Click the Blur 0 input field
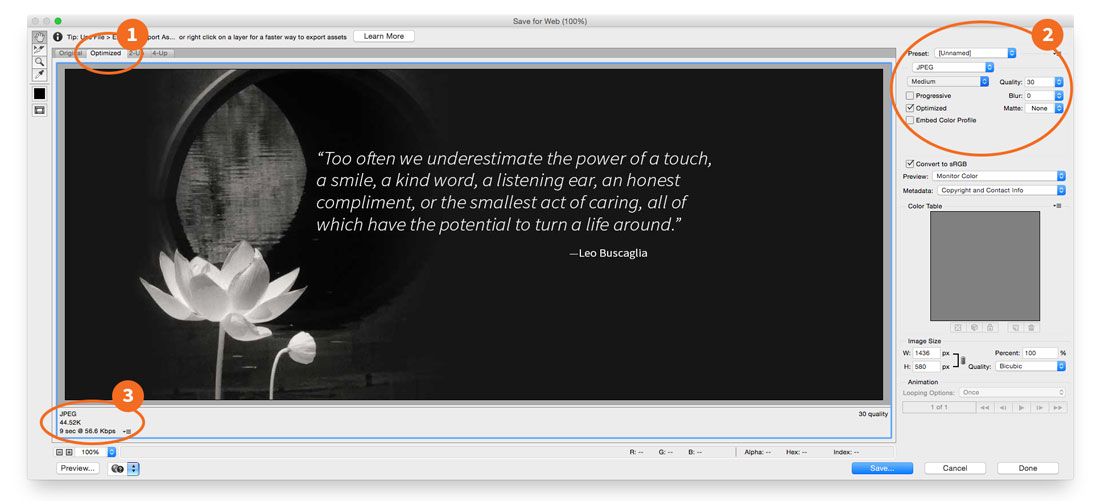 click(x=1040, y=95)
